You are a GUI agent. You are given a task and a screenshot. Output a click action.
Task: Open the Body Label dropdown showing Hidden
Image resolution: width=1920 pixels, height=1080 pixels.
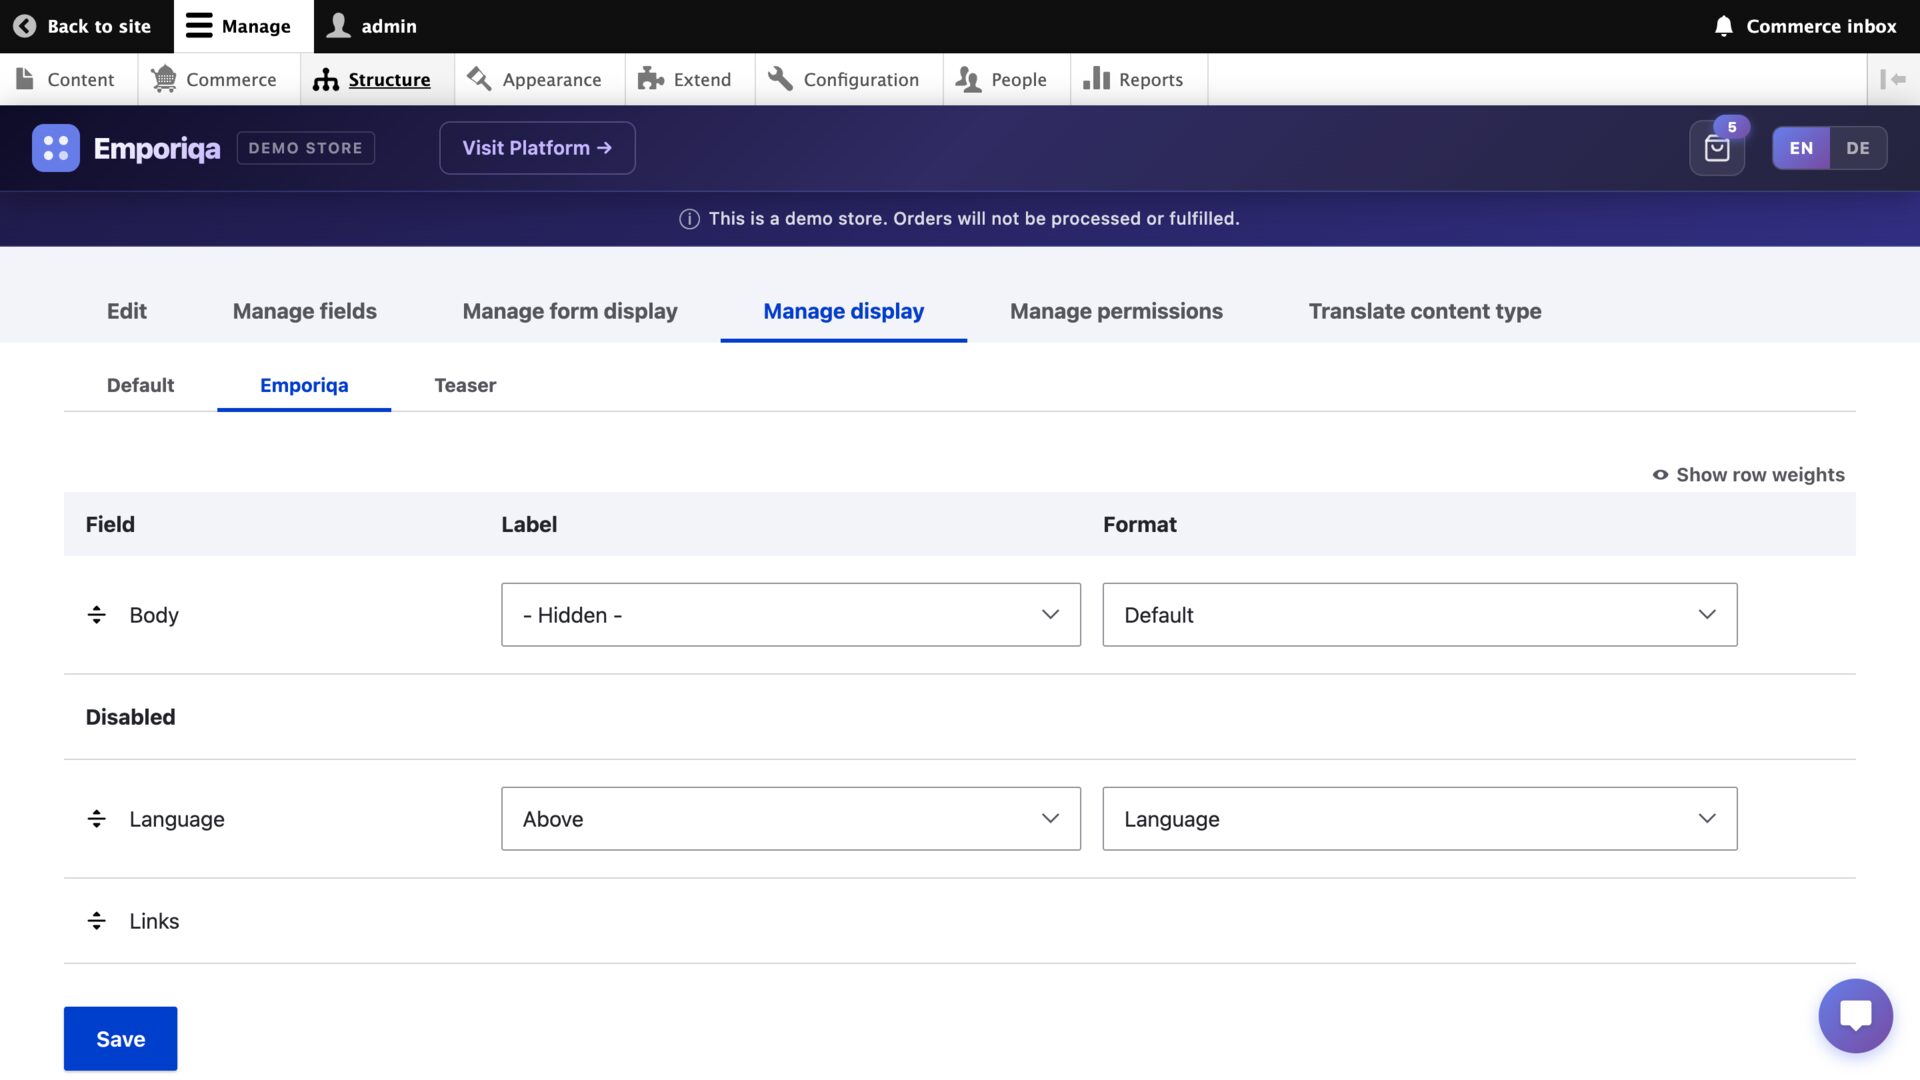pos(790,614)
